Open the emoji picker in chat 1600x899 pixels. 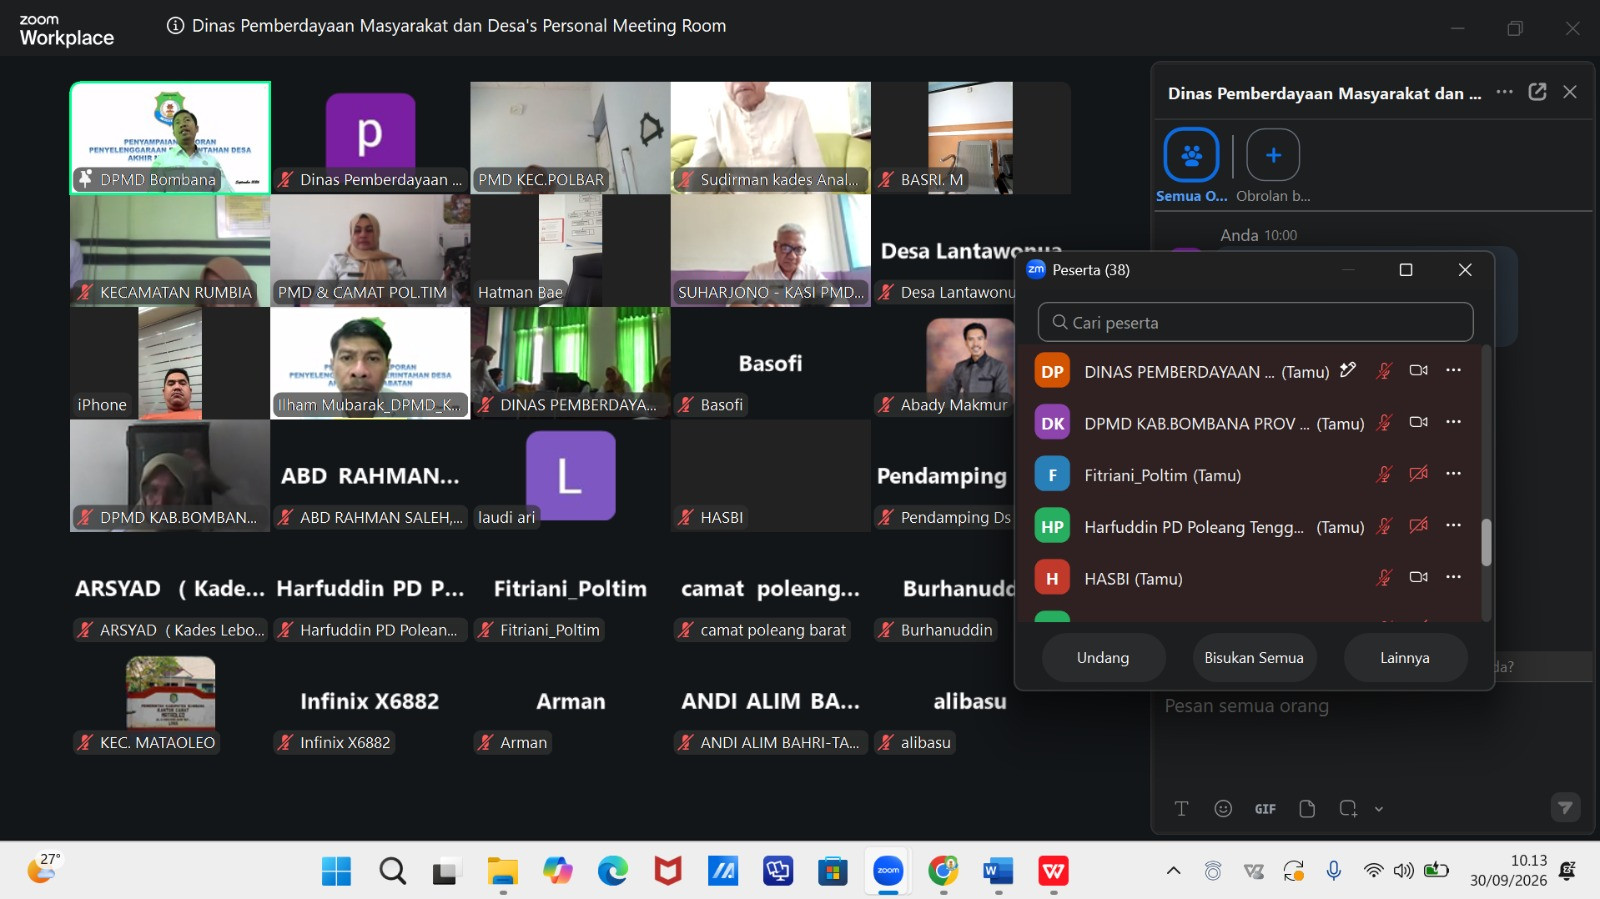click(x=1223, y=809)
